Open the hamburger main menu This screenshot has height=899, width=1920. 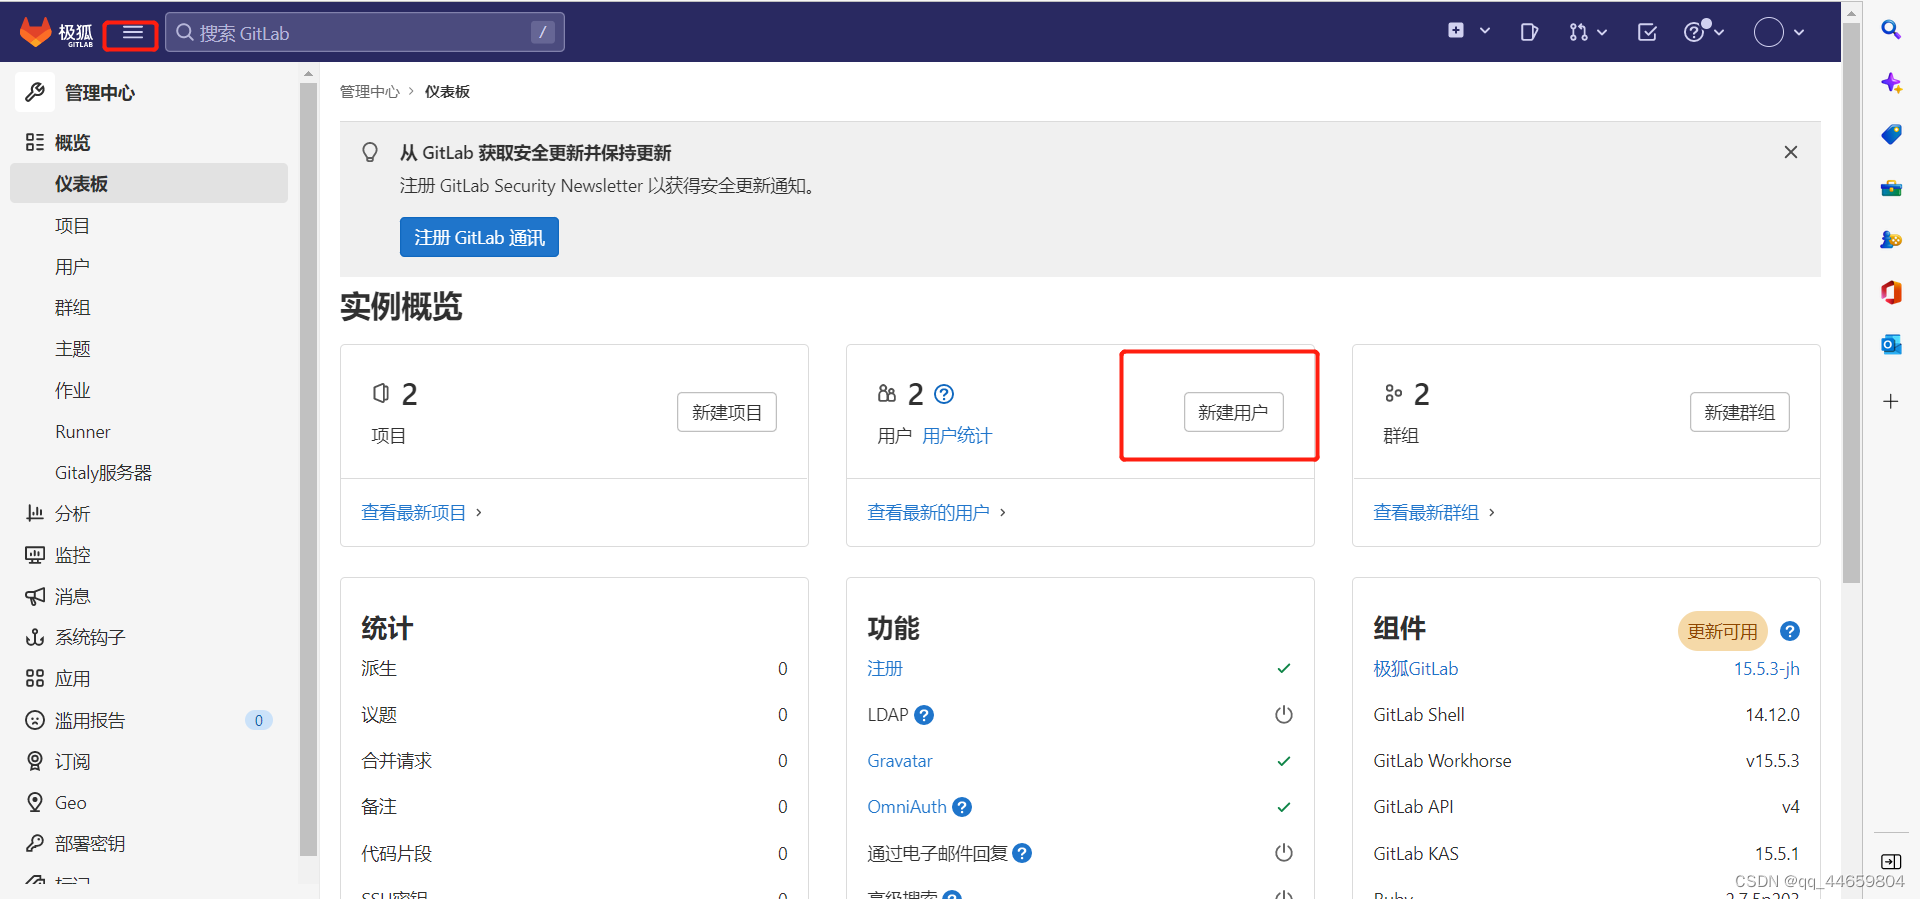[132, 33]
